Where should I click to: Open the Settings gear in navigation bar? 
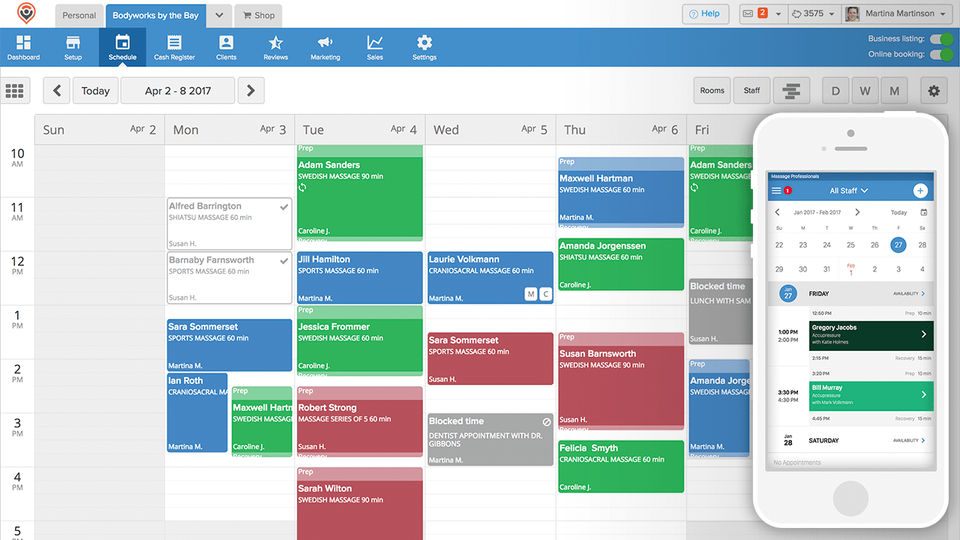[x=424, y=47]
